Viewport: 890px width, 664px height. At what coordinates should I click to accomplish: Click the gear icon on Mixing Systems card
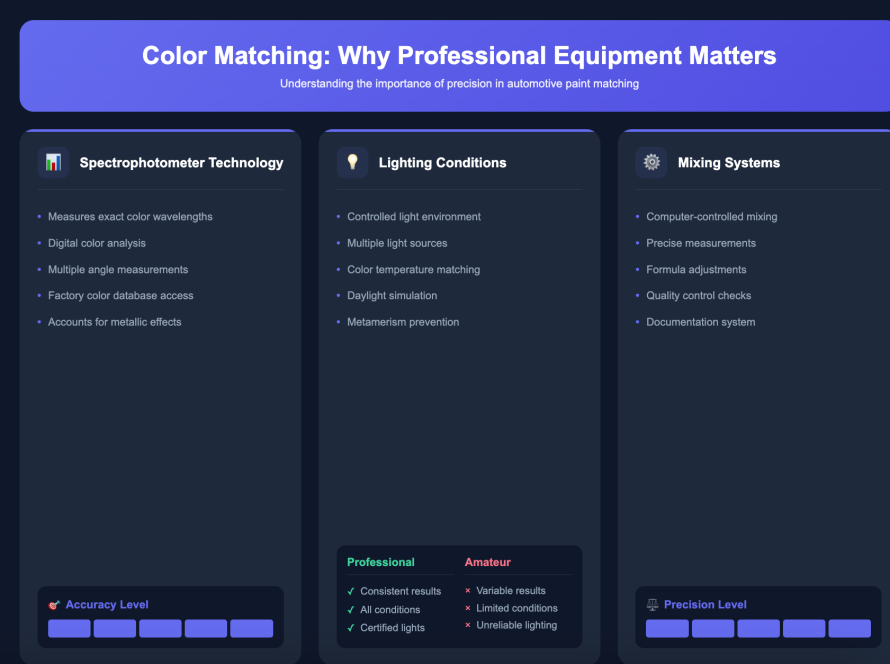pos(650,162)
